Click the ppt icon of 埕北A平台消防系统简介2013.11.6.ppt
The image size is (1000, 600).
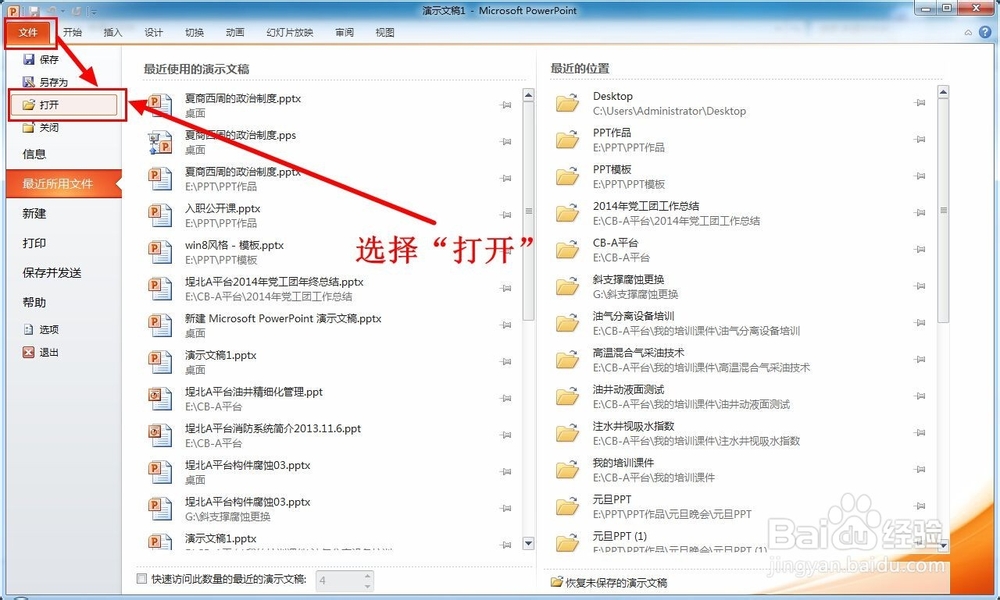tap(160, 435)
